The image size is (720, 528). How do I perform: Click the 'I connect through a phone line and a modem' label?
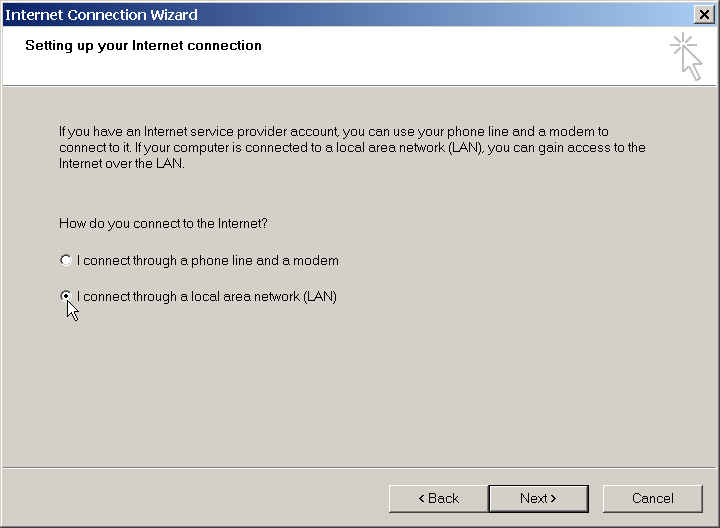[208, 260]
